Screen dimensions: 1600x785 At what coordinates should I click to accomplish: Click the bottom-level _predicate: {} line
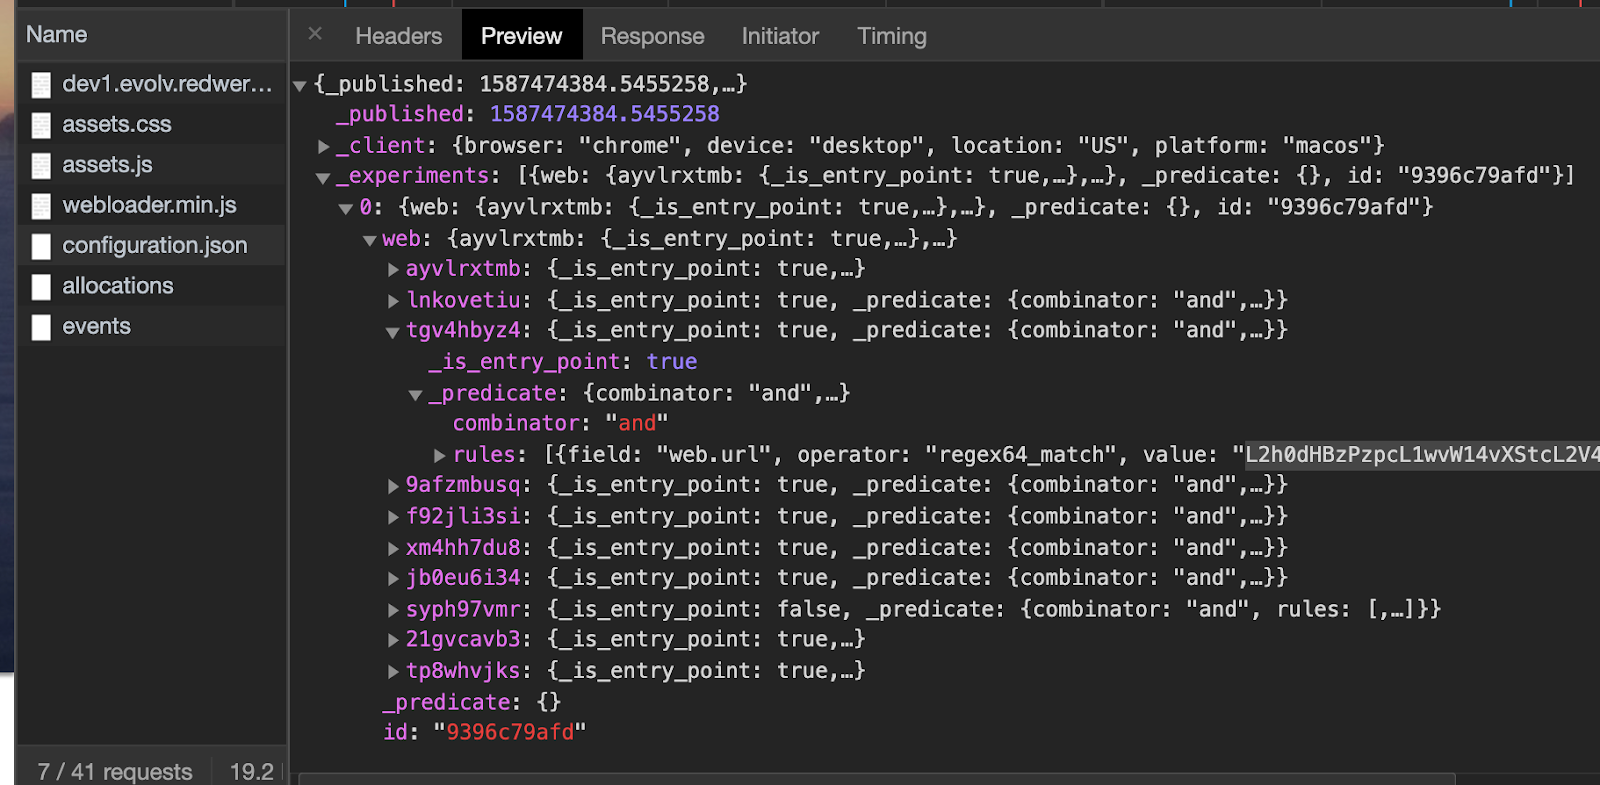[x=471, y=702]
